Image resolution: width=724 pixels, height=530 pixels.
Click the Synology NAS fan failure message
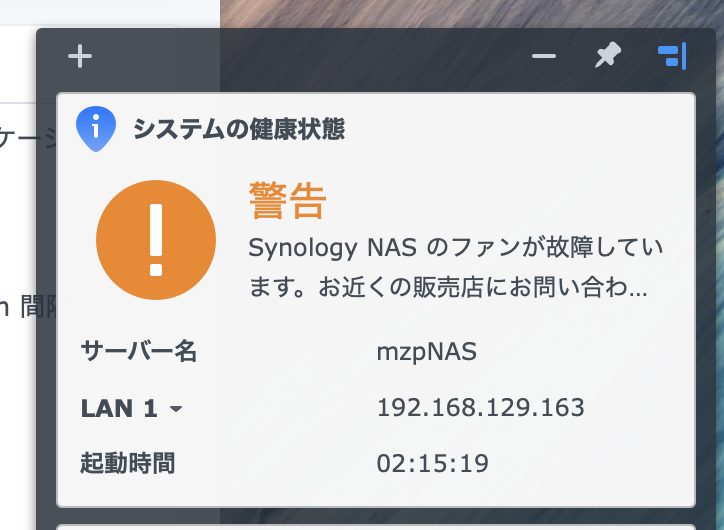(x=456, y=267)
